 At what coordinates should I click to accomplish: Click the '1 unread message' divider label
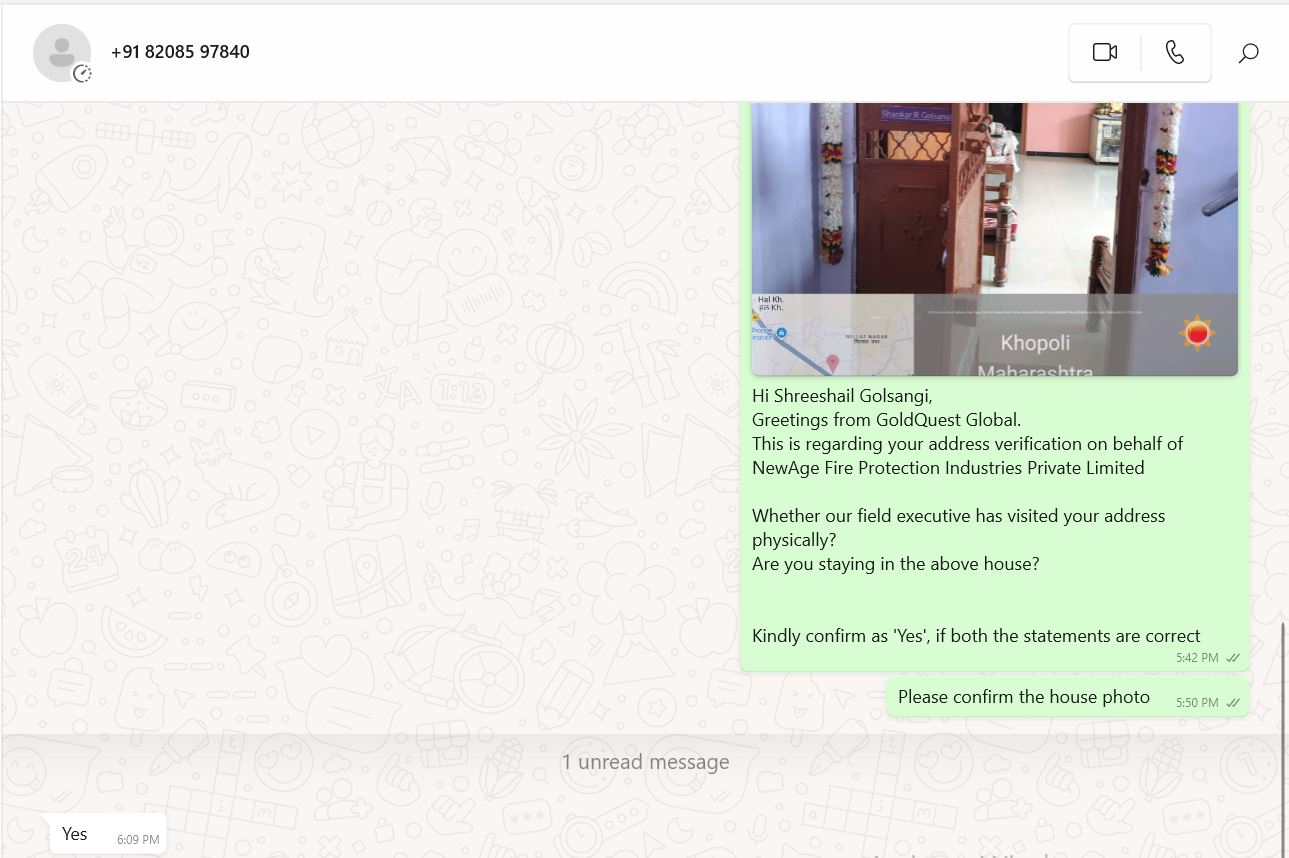point(645,762)
